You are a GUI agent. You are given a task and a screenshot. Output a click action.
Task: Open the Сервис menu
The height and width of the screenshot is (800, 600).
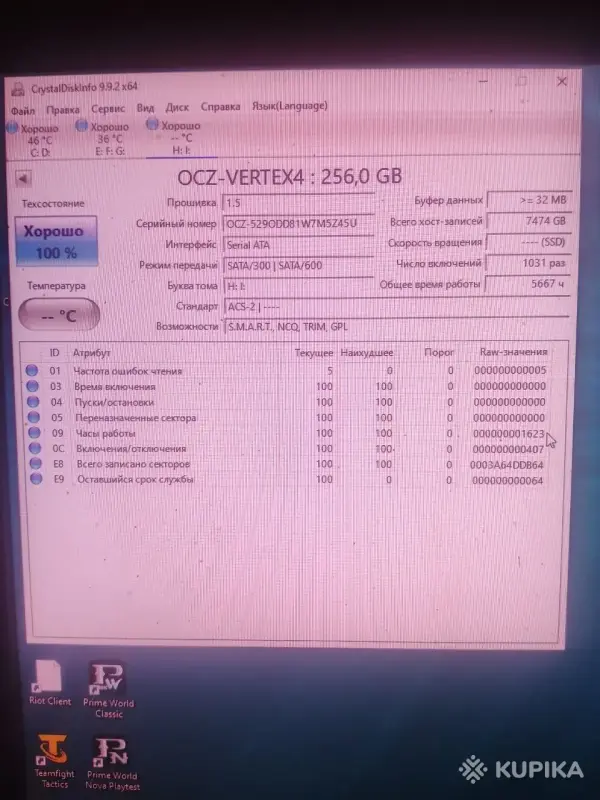coord(108,109)
